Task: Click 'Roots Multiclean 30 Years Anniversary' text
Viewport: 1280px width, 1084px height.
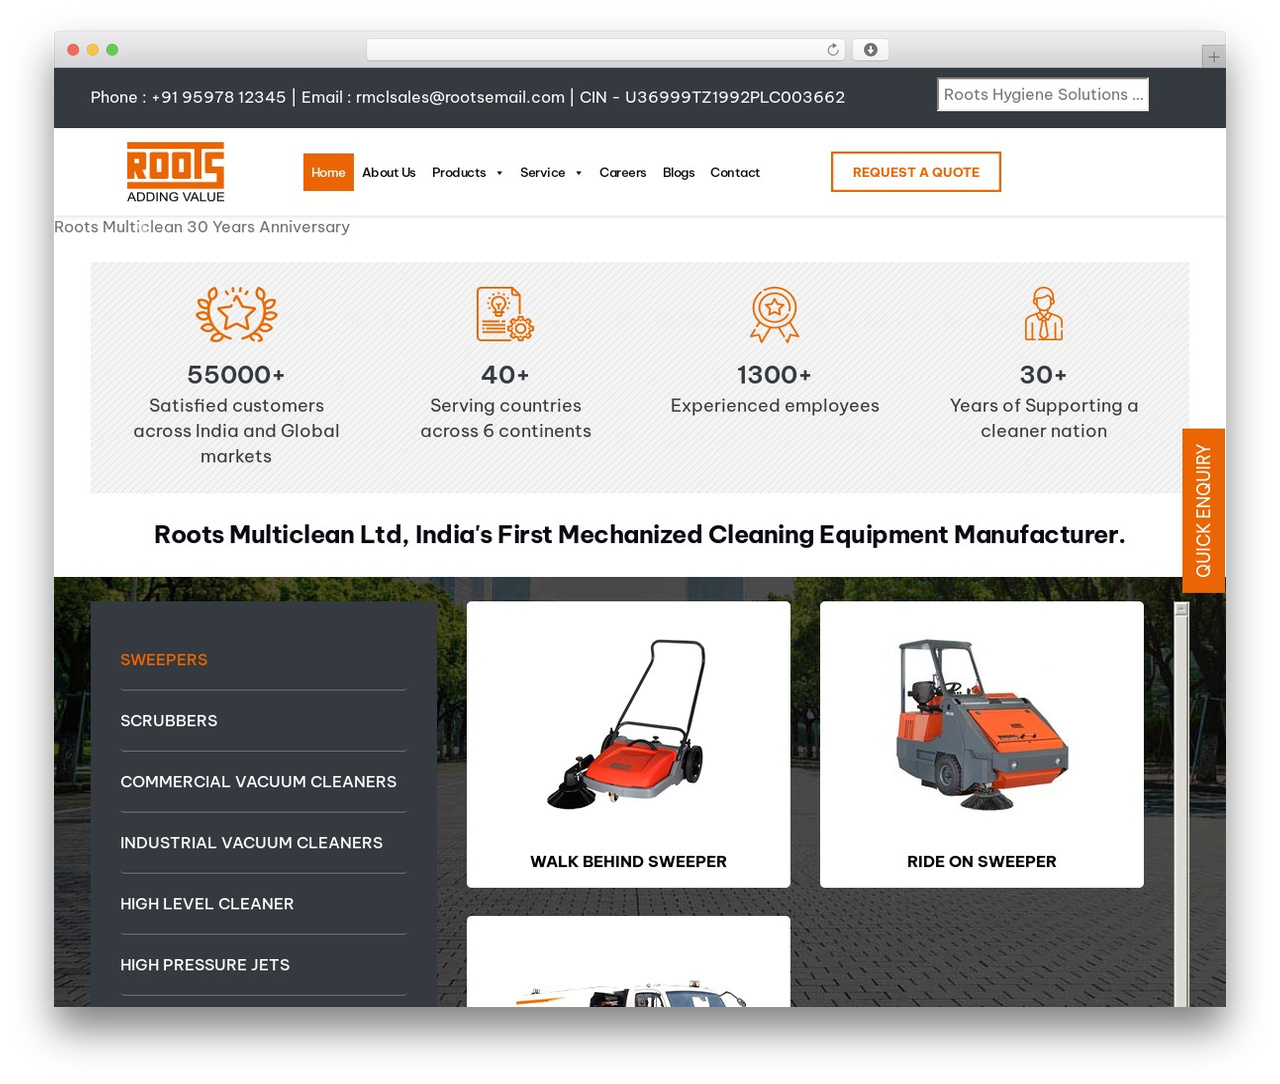Action: click(202, 227)
